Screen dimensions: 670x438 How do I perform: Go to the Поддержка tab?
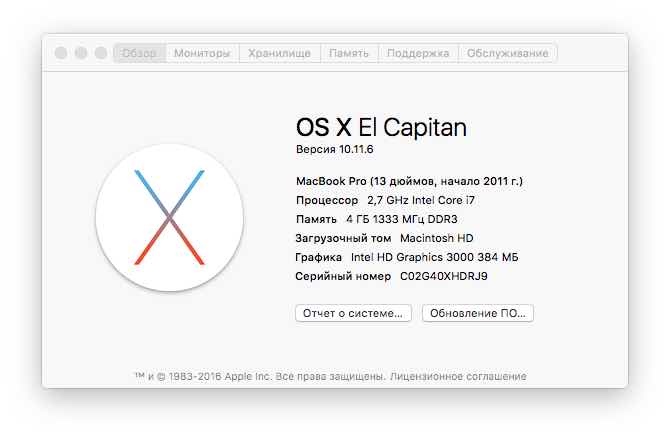(x=418, y=53)
